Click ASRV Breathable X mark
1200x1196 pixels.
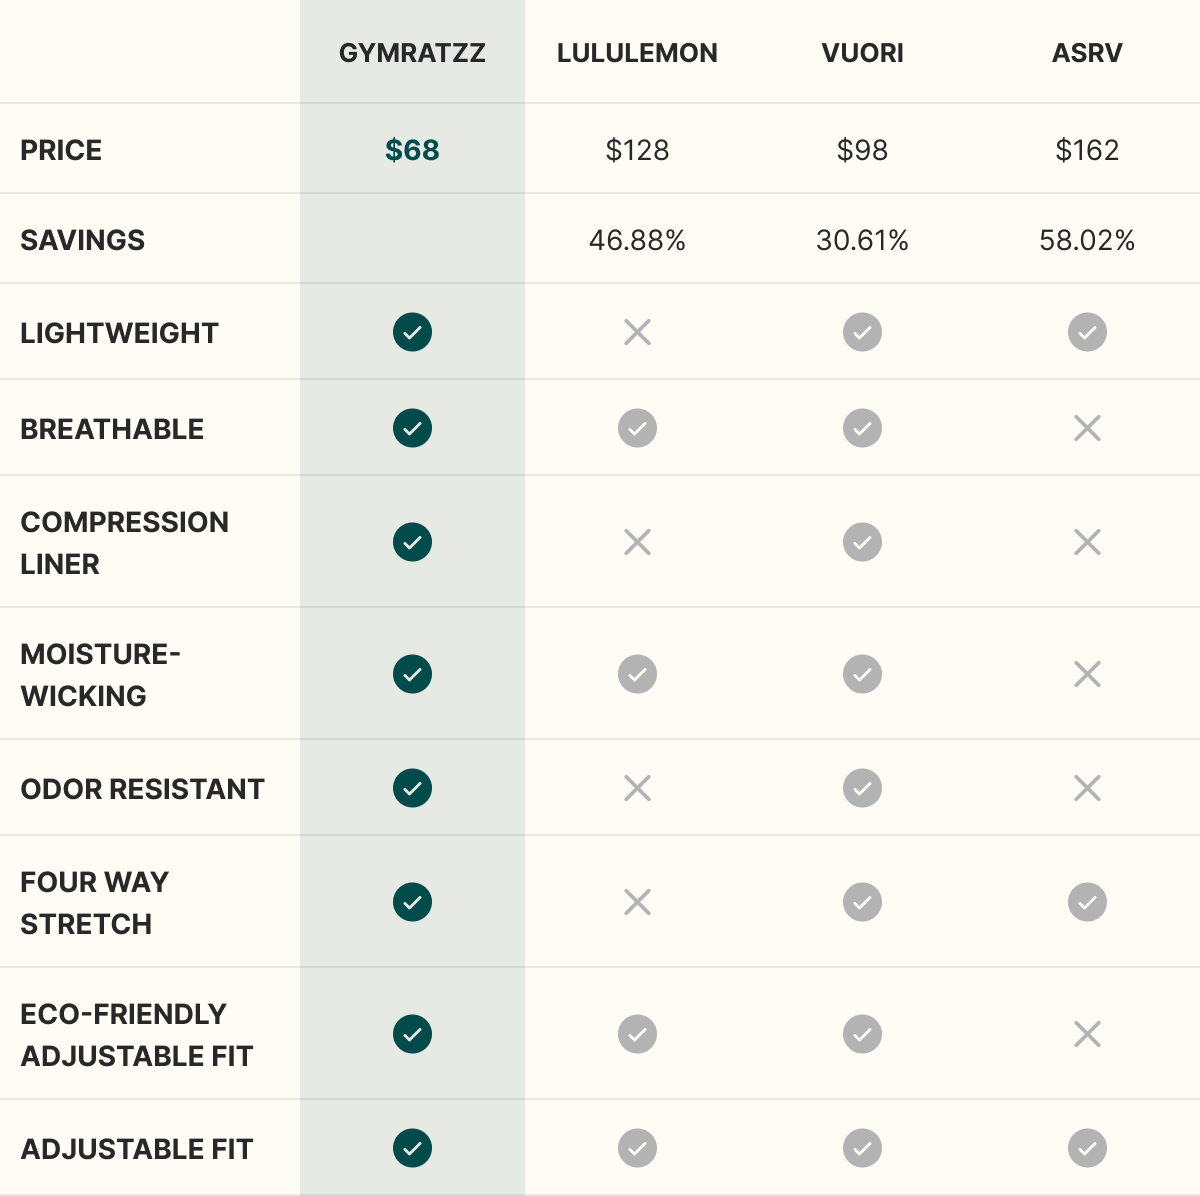click(x=1087, y=428)
